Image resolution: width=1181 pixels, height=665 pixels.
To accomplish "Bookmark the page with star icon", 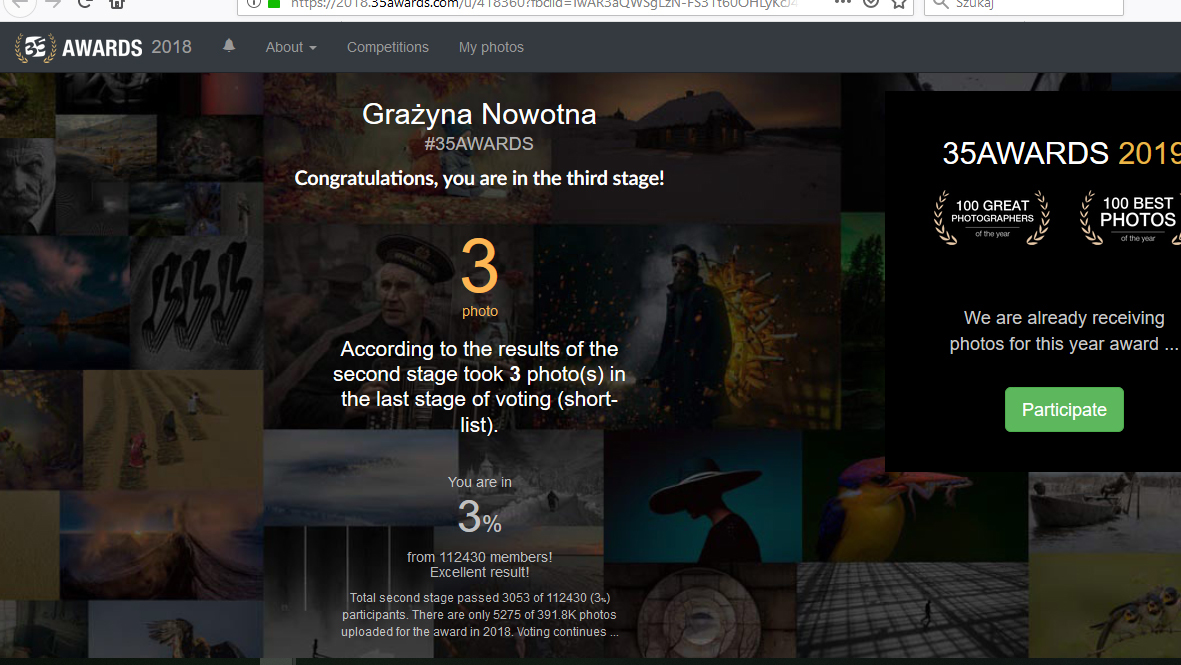I will pyautogui.click(x=899, y=3).
